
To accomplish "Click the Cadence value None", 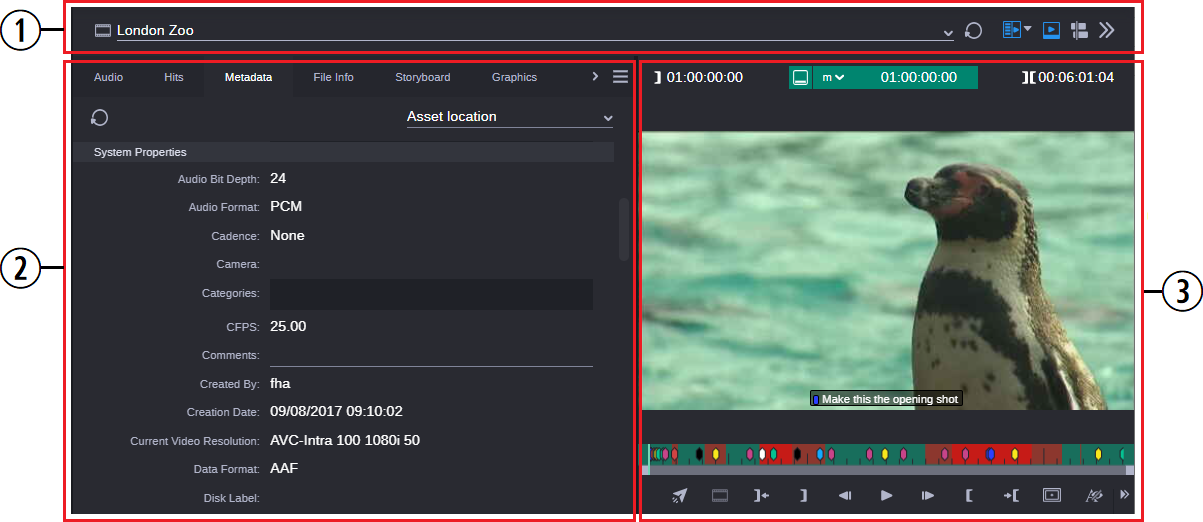I will point(287,236).
